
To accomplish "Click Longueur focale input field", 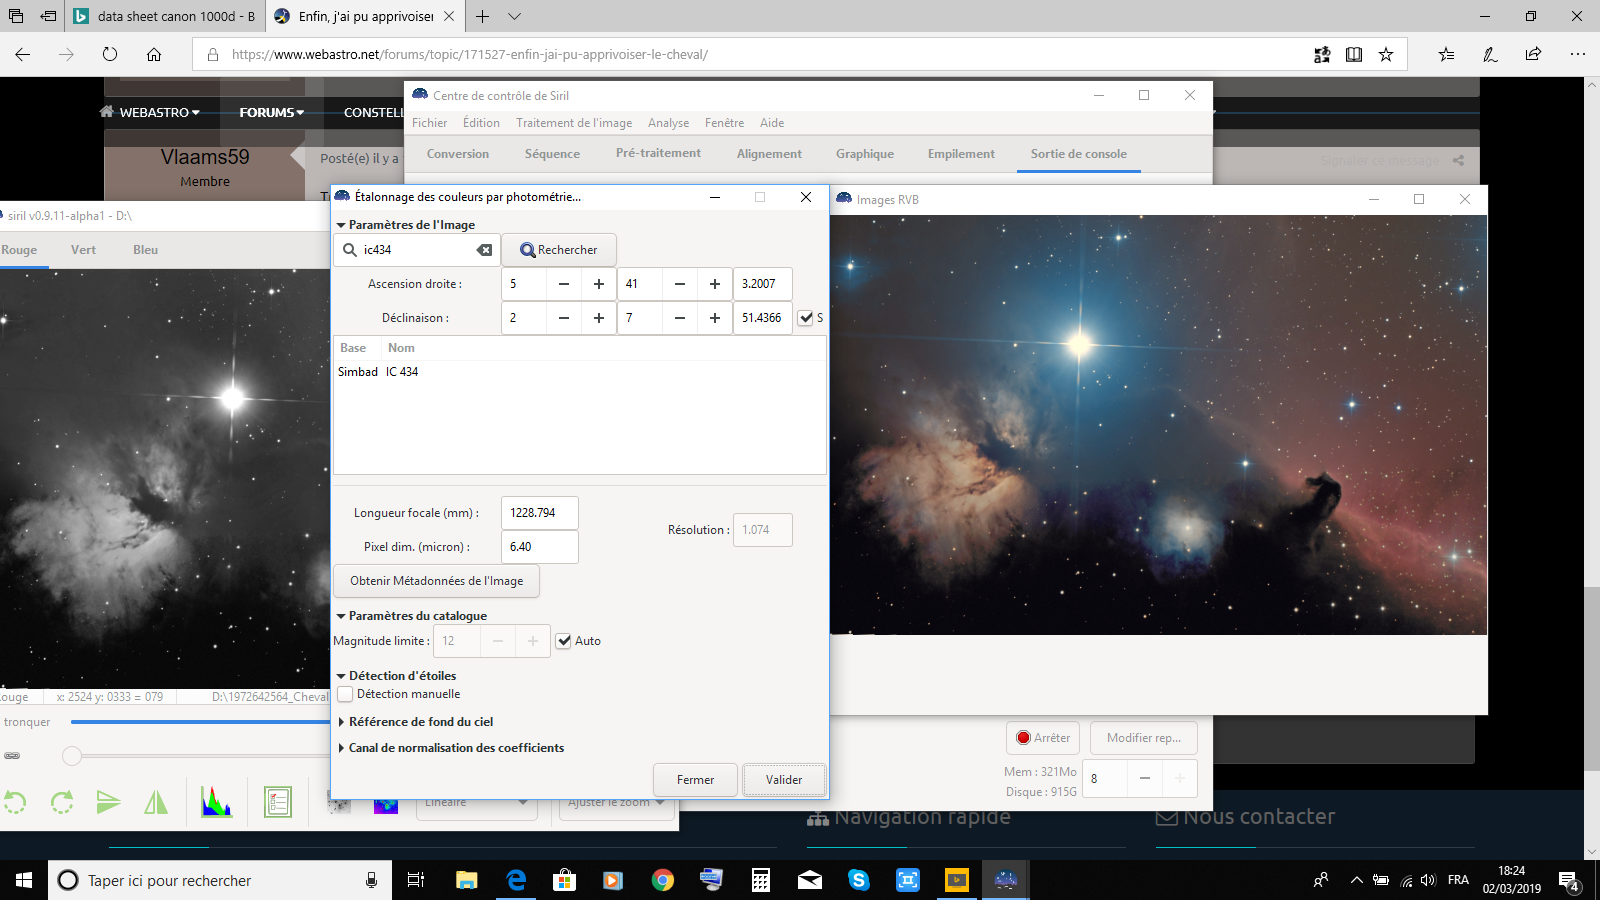I will coord(539,513).
